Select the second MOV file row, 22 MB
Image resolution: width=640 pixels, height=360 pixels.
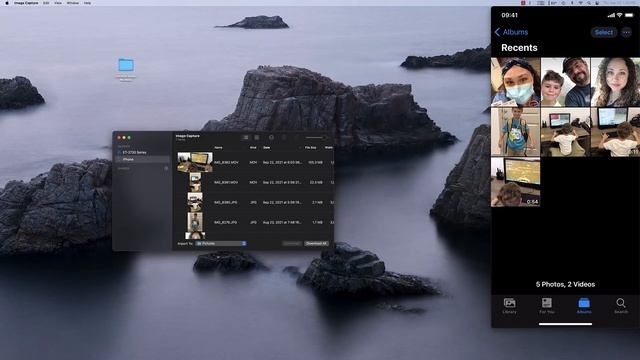(x=253, y=182)
